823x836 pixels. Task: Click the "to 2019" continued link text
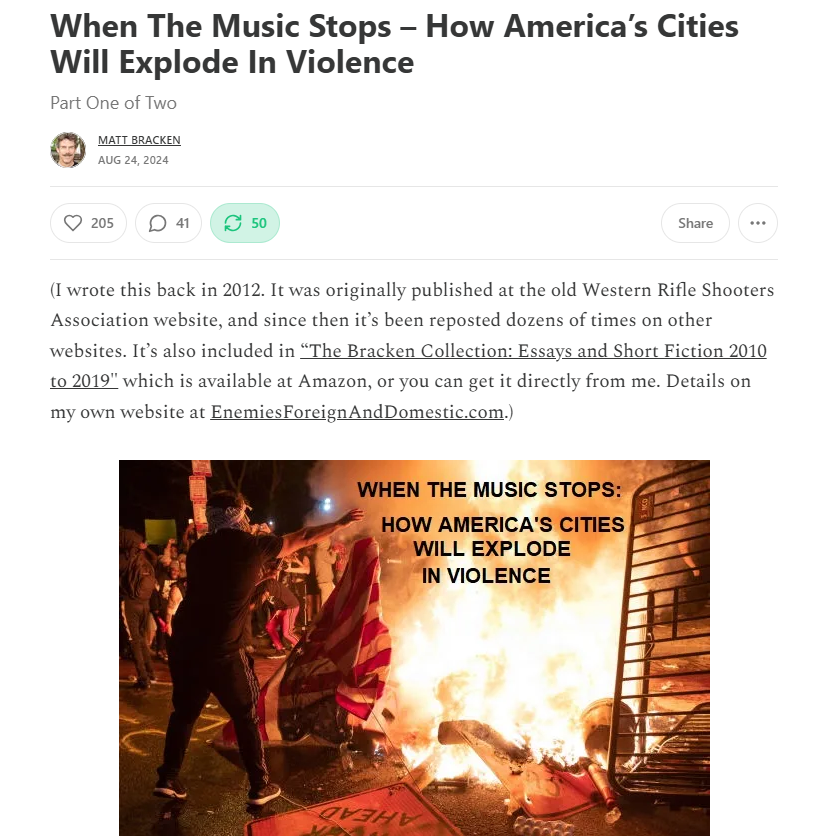click(x=84, y=381)
